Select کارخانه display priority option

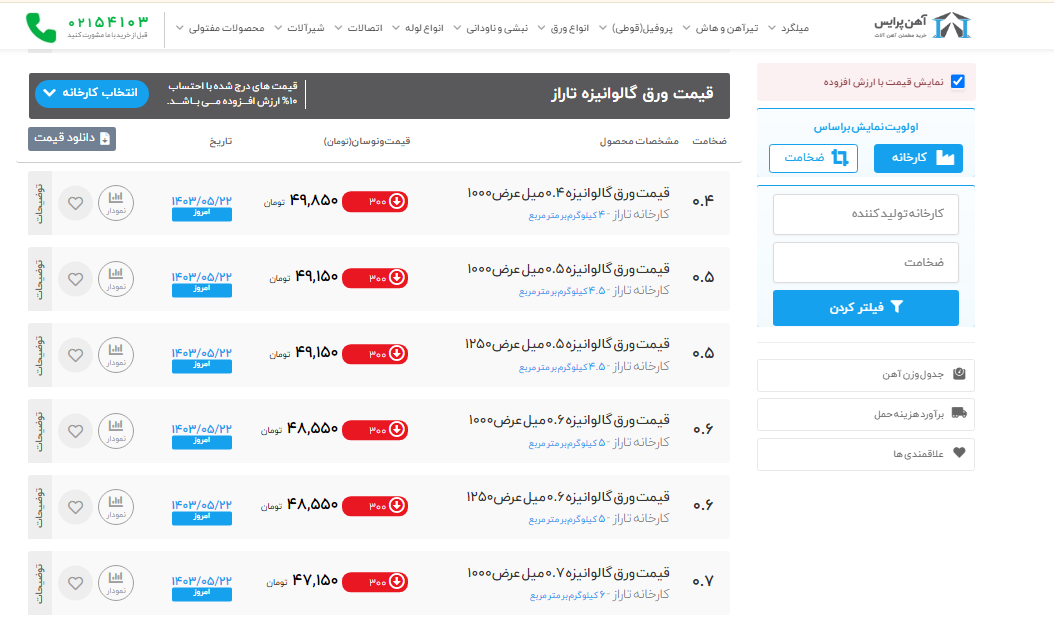click(x=918, y=158)
